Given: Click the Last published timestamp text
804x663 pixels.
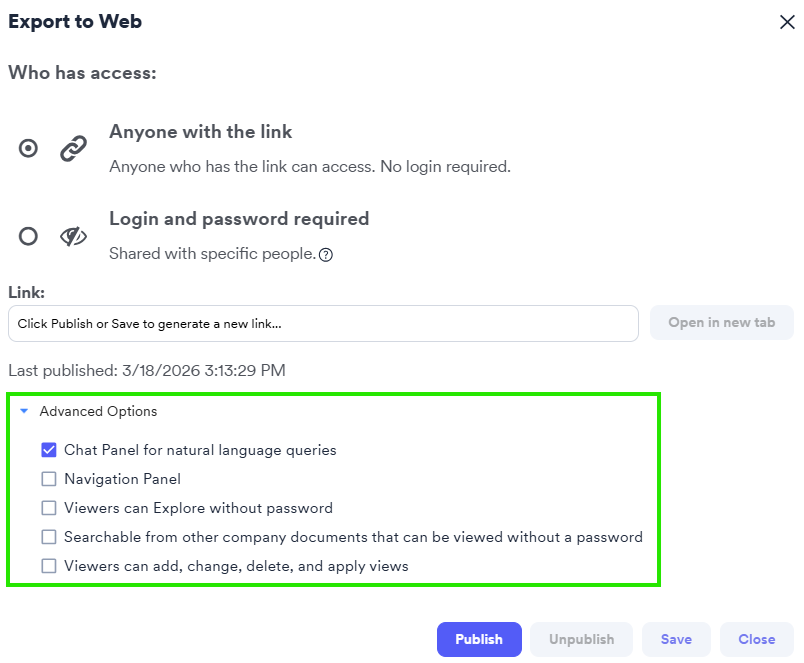Looking at the screenshot, I should click(147, 370).
